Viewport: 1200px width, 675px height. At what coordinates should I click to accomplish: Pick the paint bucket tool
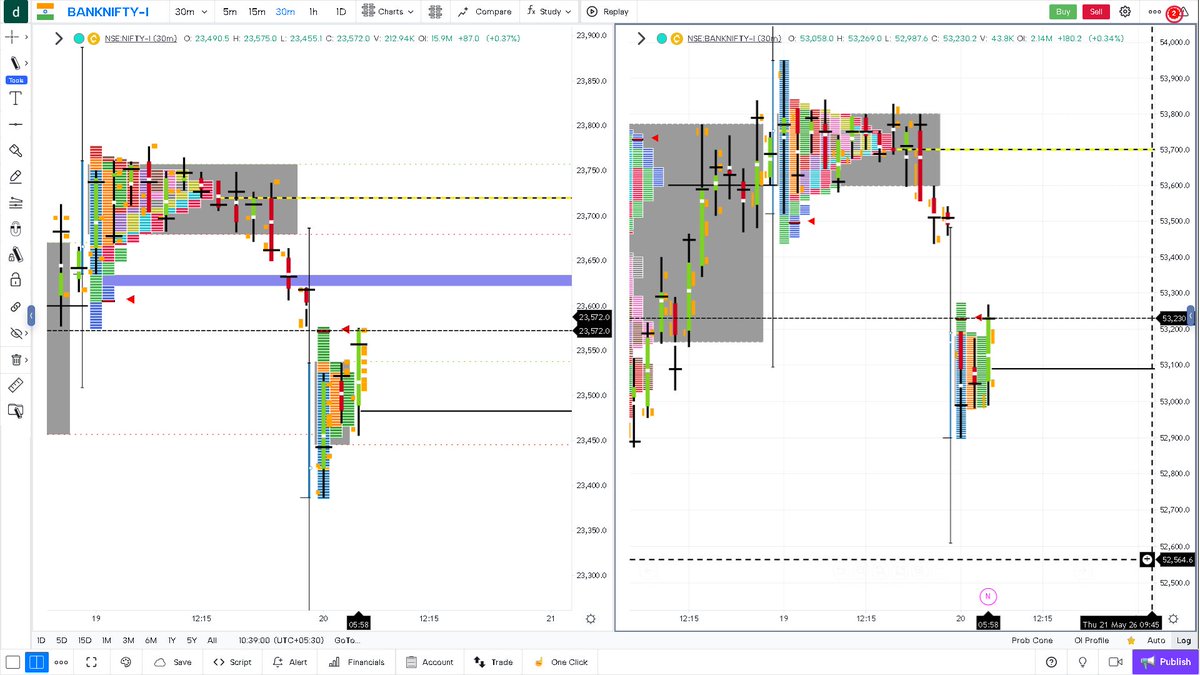[x=15, y=150]
